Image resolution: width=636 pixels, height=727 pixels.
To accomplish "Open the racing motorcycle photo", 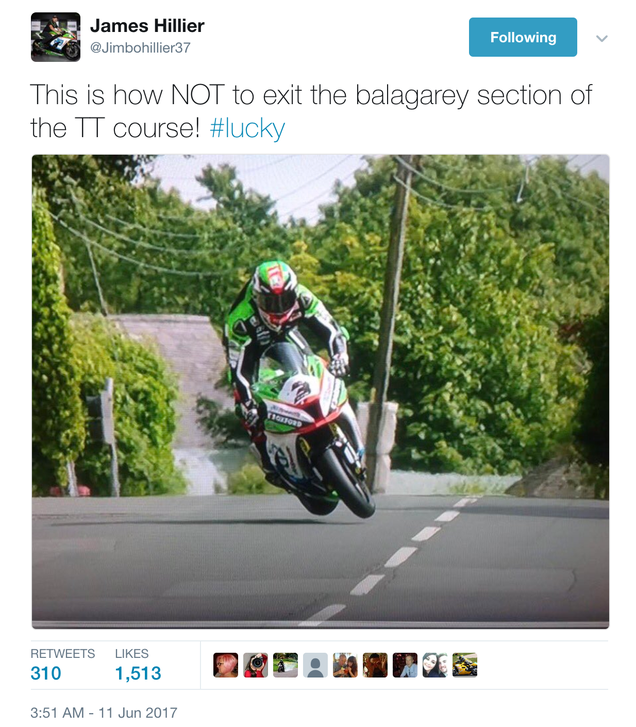I will point(320,391).
